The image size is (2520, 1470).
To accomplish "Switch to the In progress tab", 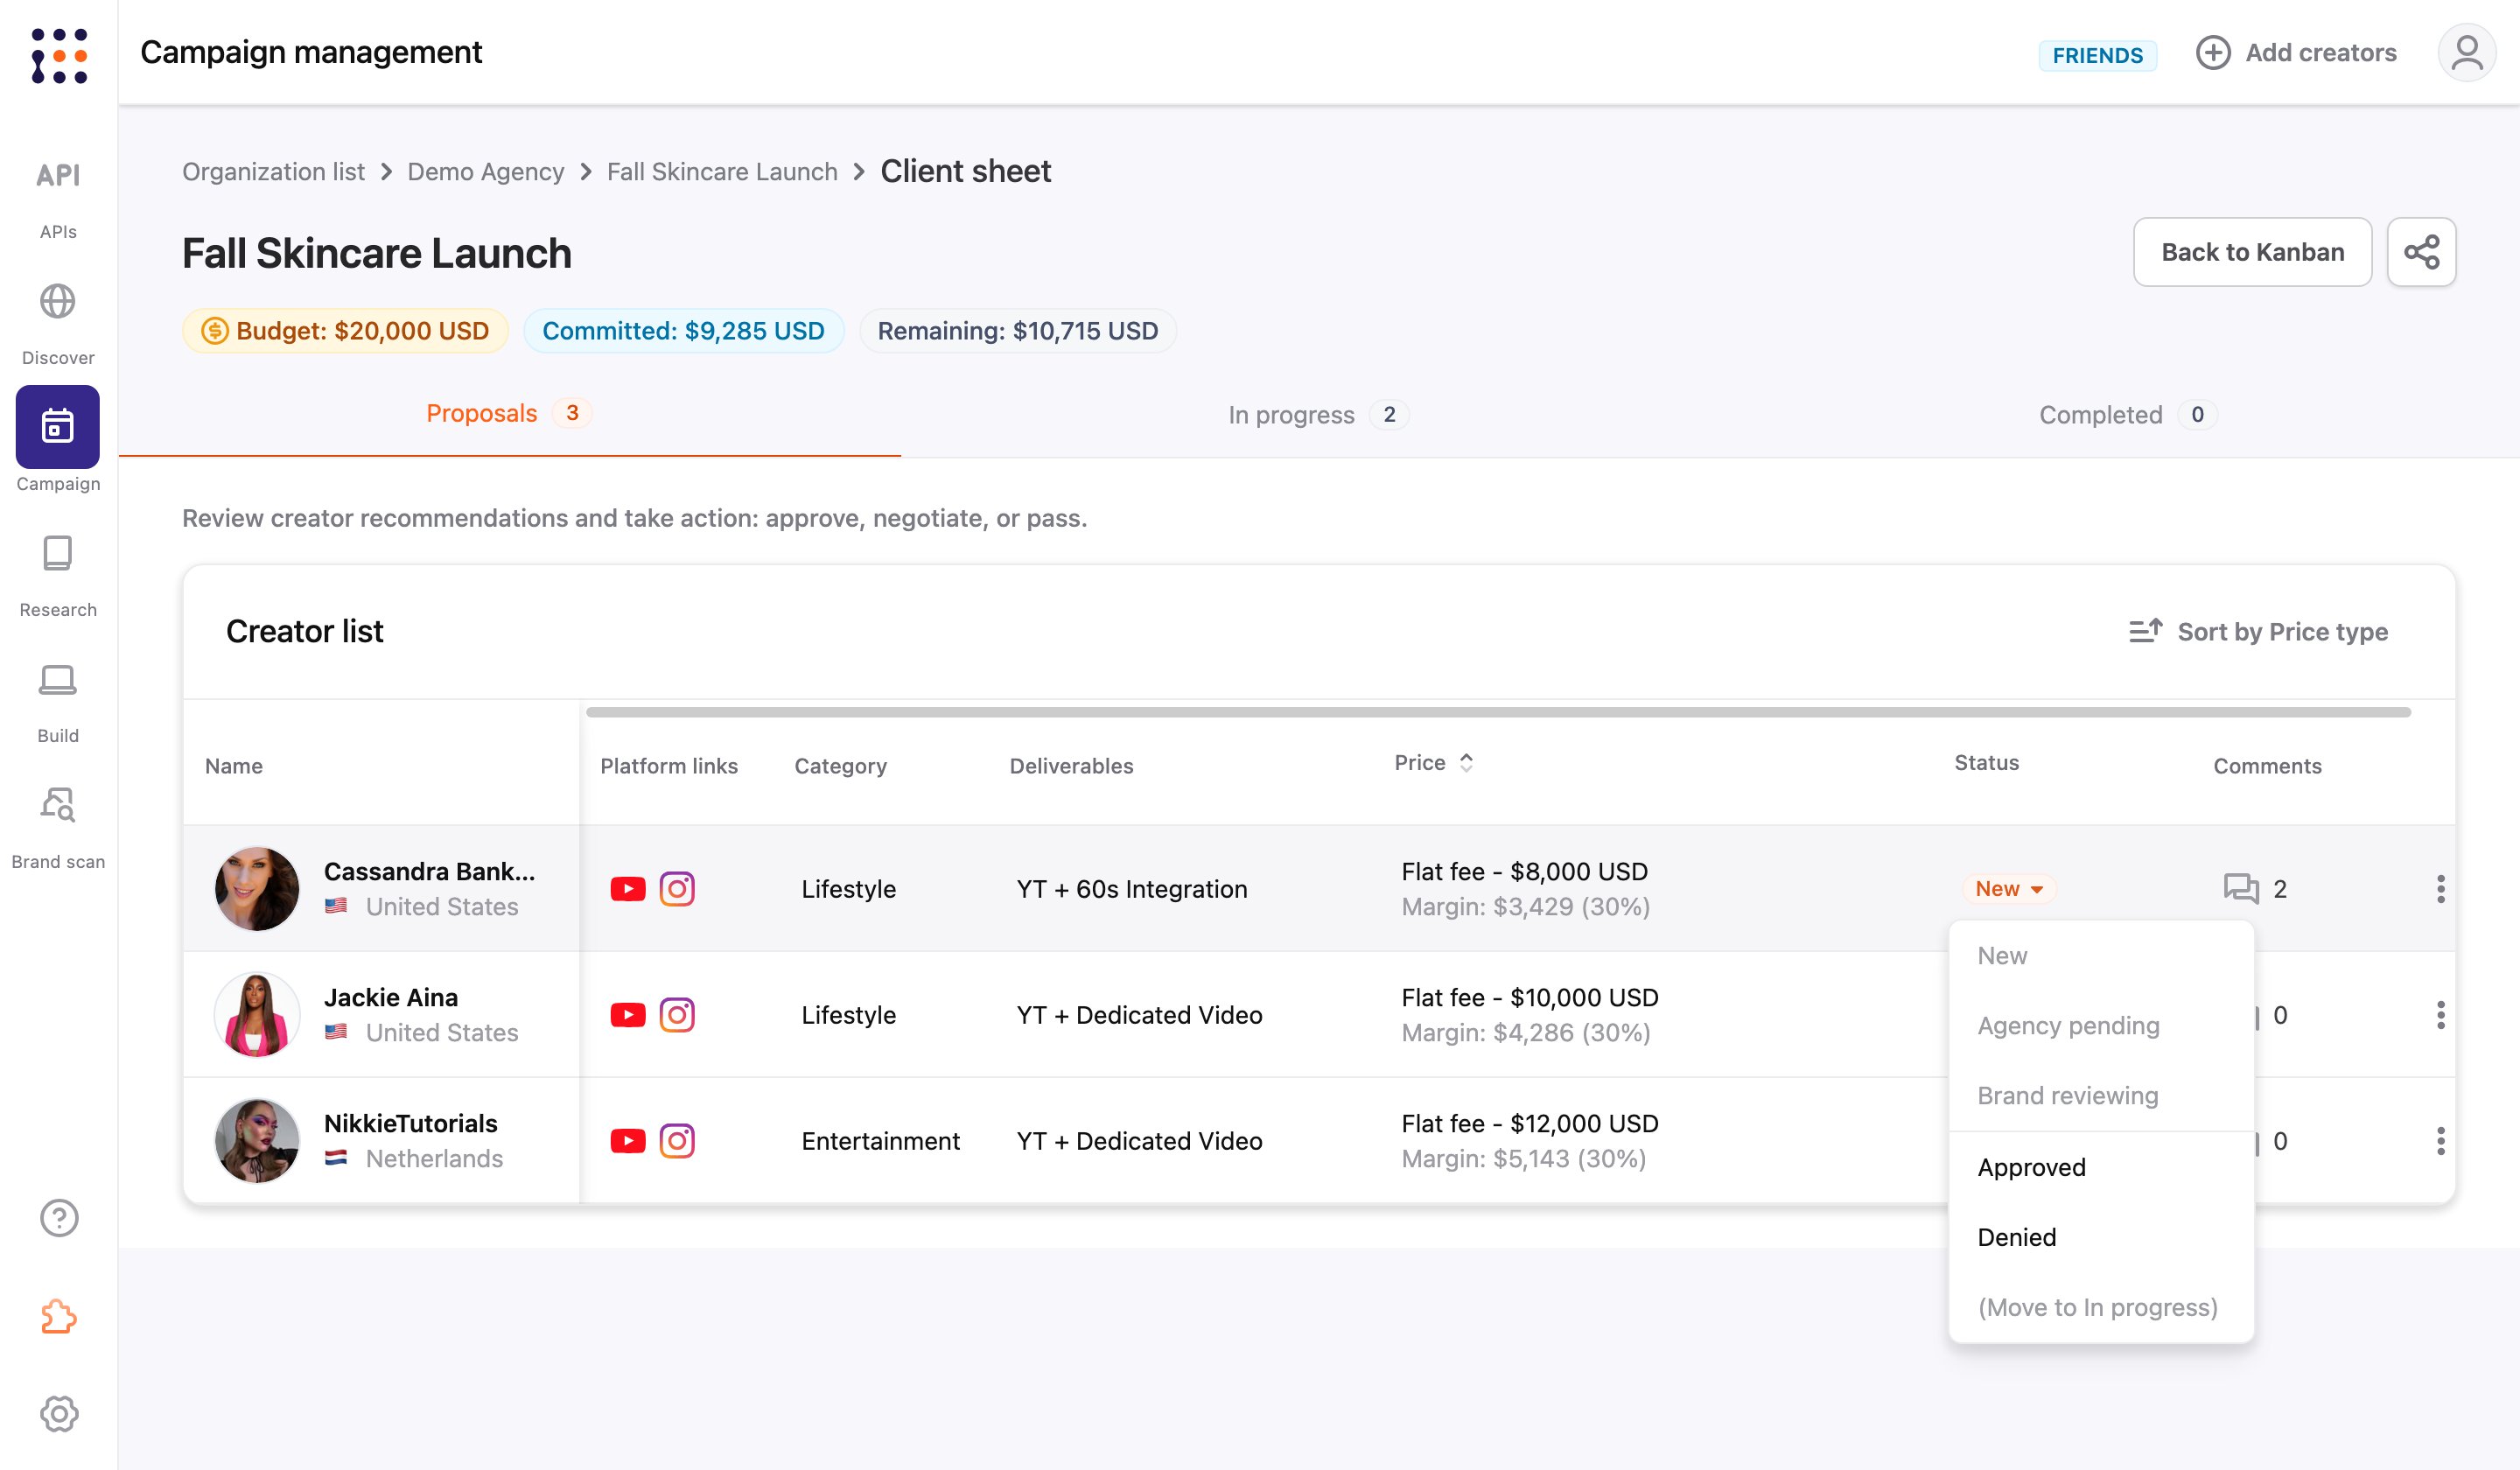I will [x=1318, y=414].
